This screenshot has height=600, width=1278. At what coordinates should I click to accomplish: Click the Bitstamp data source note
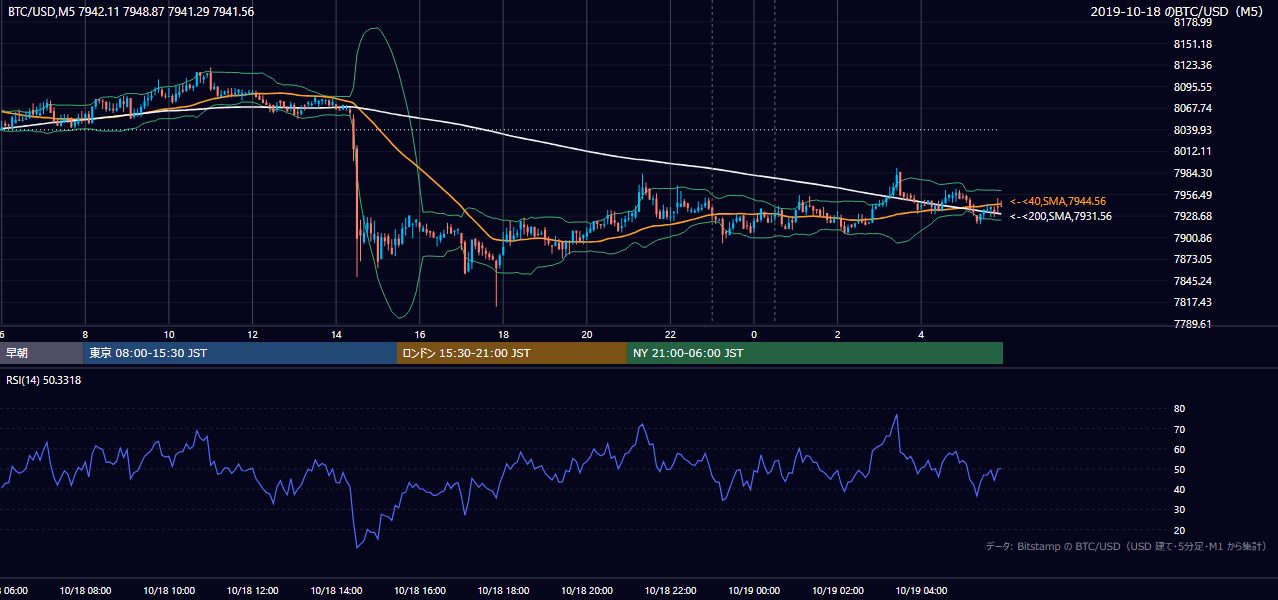coord(1126,546)
